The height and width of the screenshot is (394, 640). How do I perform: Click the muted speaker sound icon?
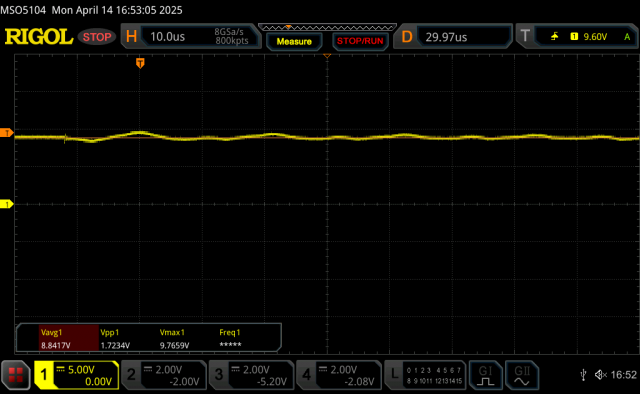(x=601, y=374)
